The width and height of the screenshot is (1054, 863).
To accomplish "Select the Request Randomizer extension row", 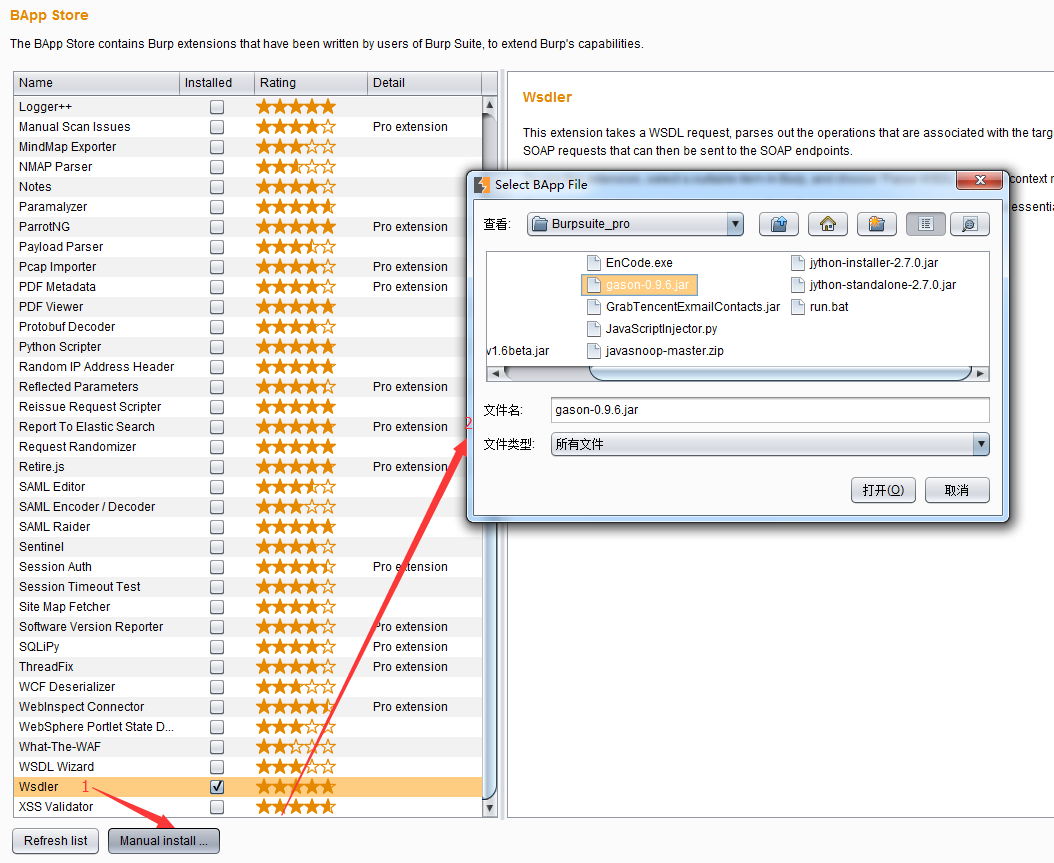I will (247, 447).
